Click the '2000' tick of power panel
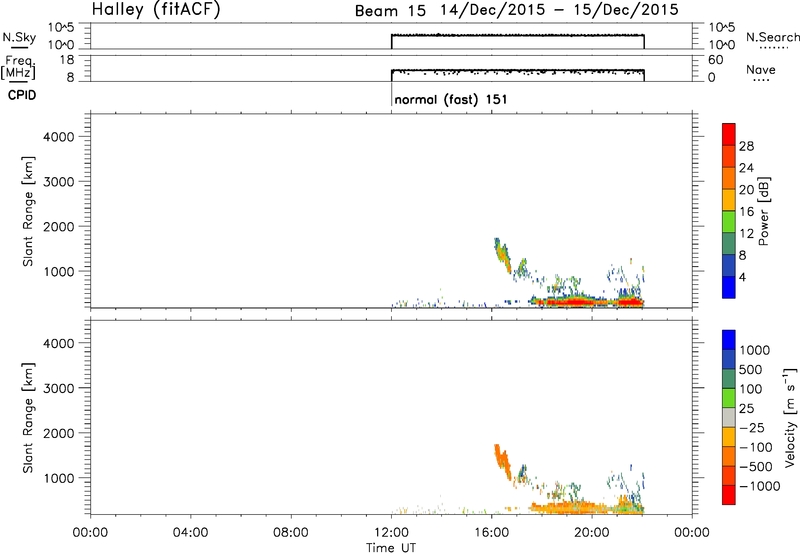 coord(59,226)
